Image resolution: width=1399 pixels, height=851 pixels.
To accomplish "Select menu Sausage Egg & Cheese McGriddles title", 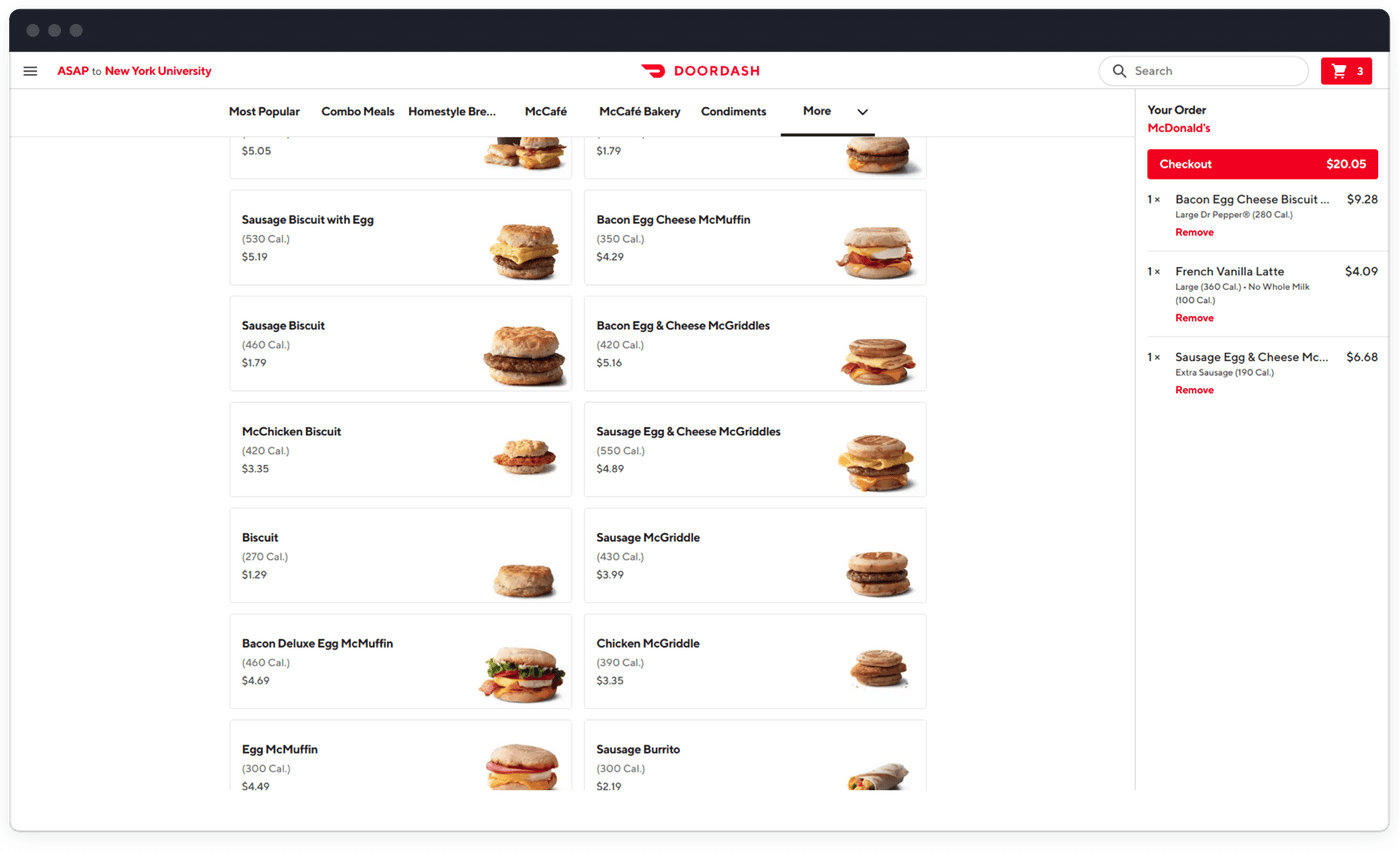I will (x=688, y=432).
